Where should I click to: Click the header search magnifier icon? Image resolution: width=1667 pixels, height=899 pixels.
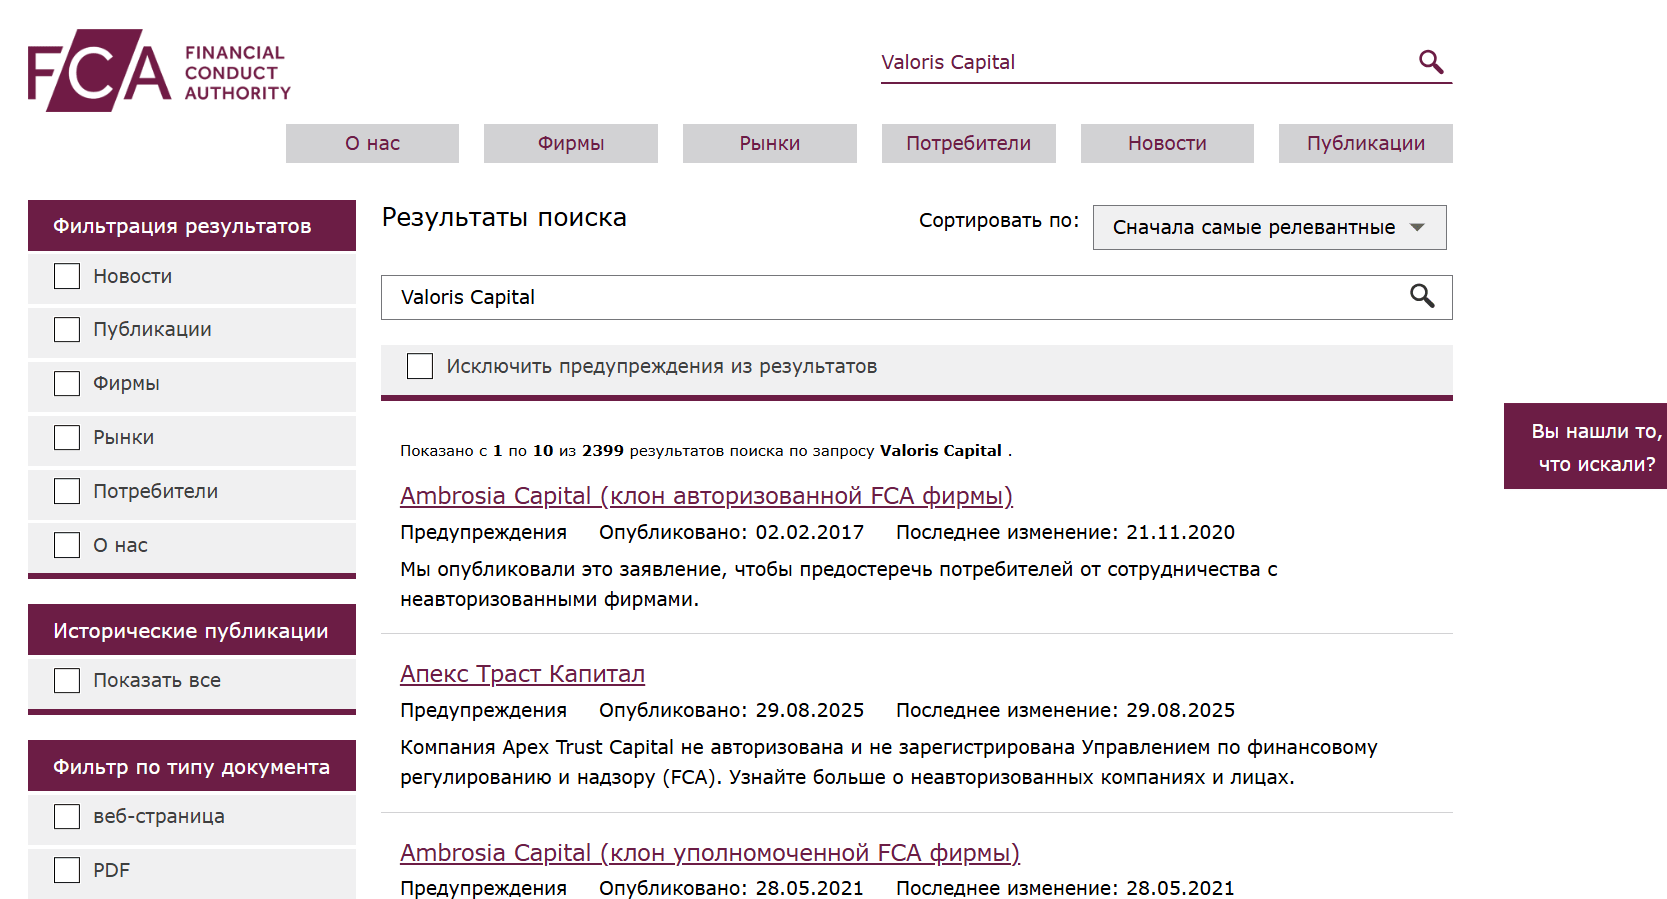click(x=1431, y=62)
